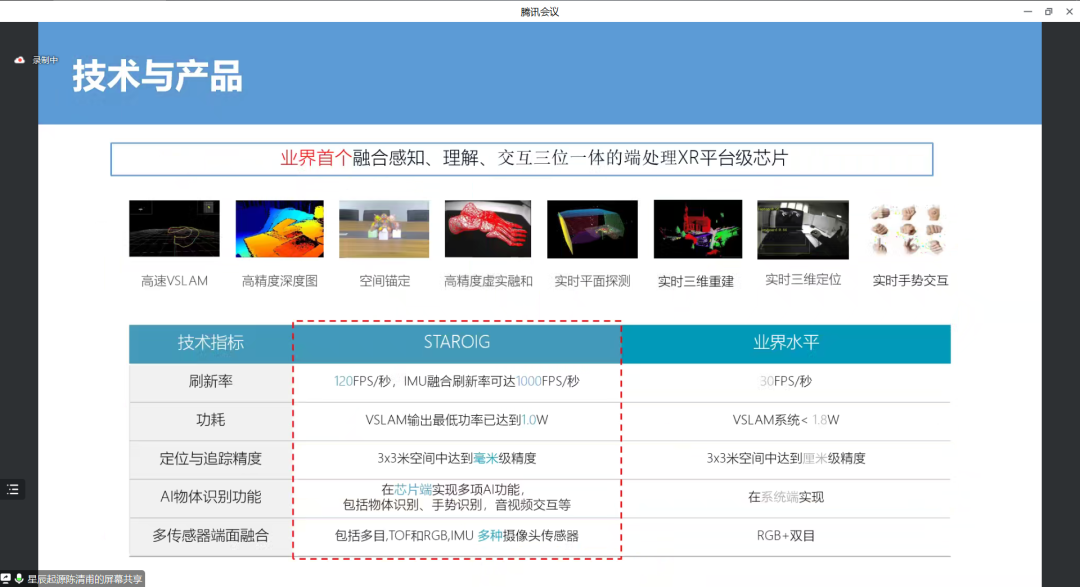This screenshot has height=587, width=1080.
Task: Click the cell 在芯片端实现多项AI功能
Action: [457, 497]
